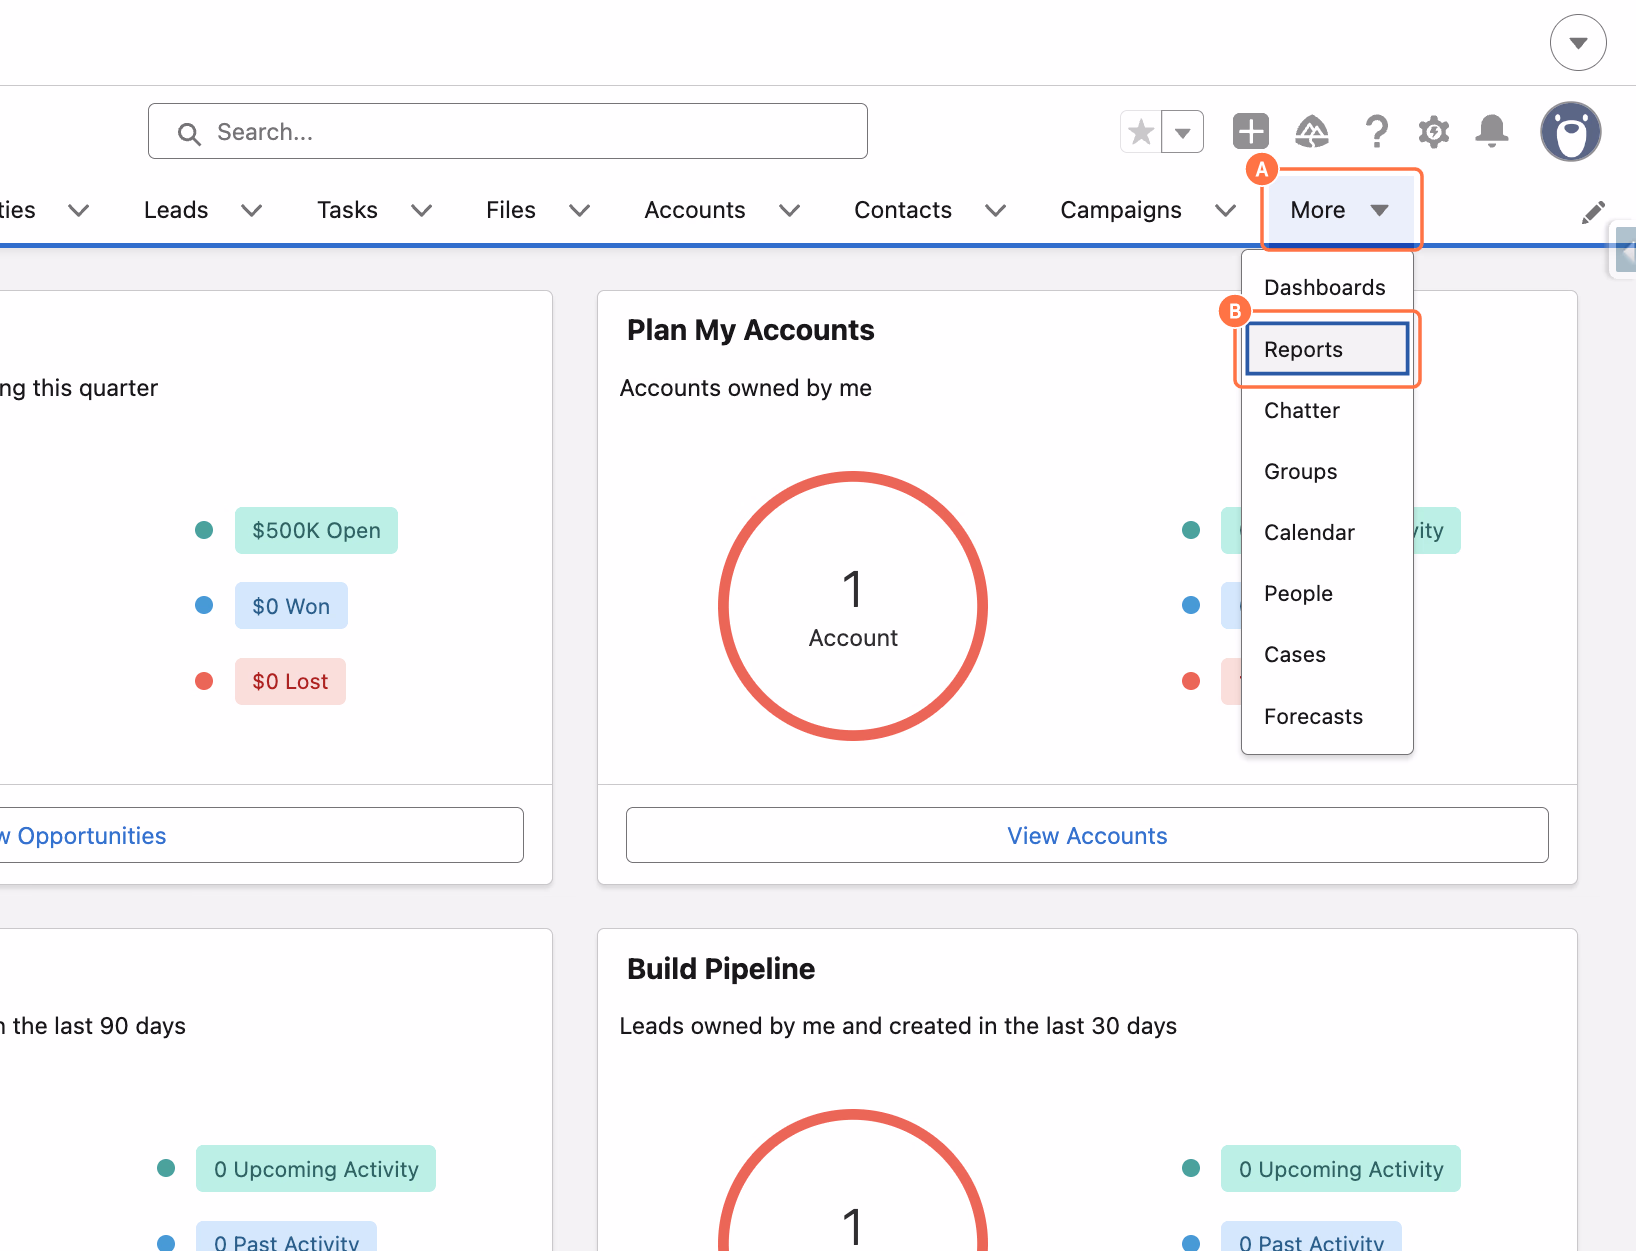The width and height of the screenshot is (1636, 1251).
Task: Click the Build Pipeline donut chart
Action: [x=853, y=1180]
